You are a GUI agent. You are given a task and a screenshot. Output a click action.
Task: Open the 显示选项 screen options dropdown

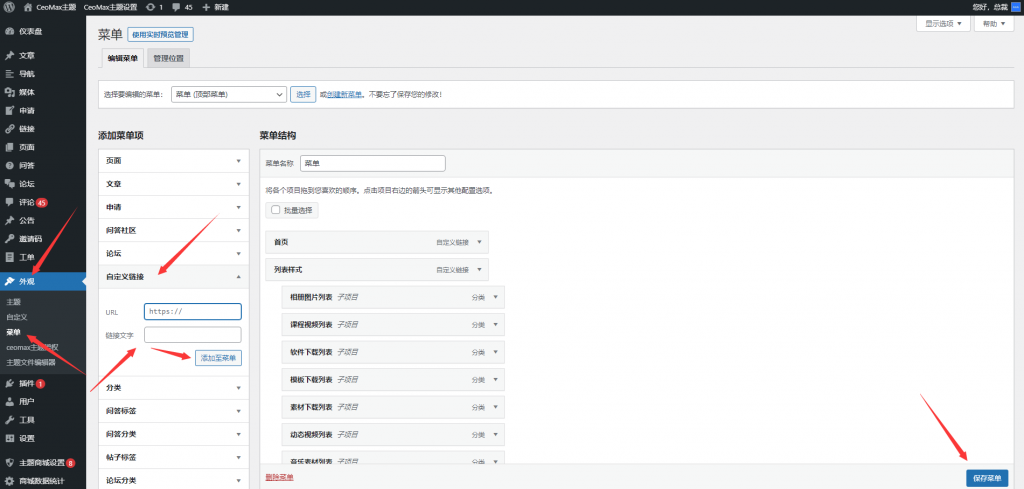[943, 24]
